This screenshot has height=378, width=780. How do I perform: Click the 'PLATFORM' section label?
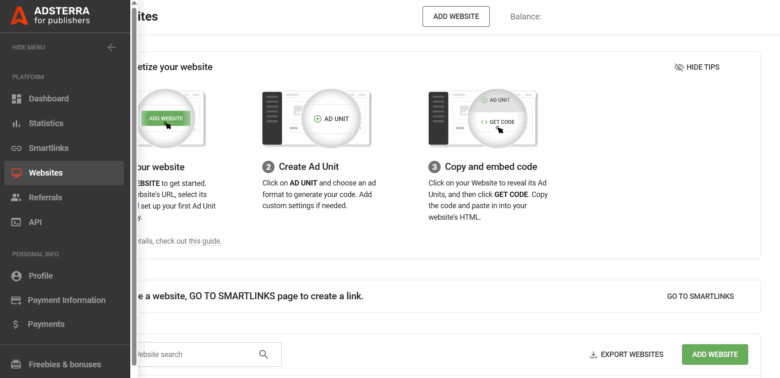click(x=28, y=77)
